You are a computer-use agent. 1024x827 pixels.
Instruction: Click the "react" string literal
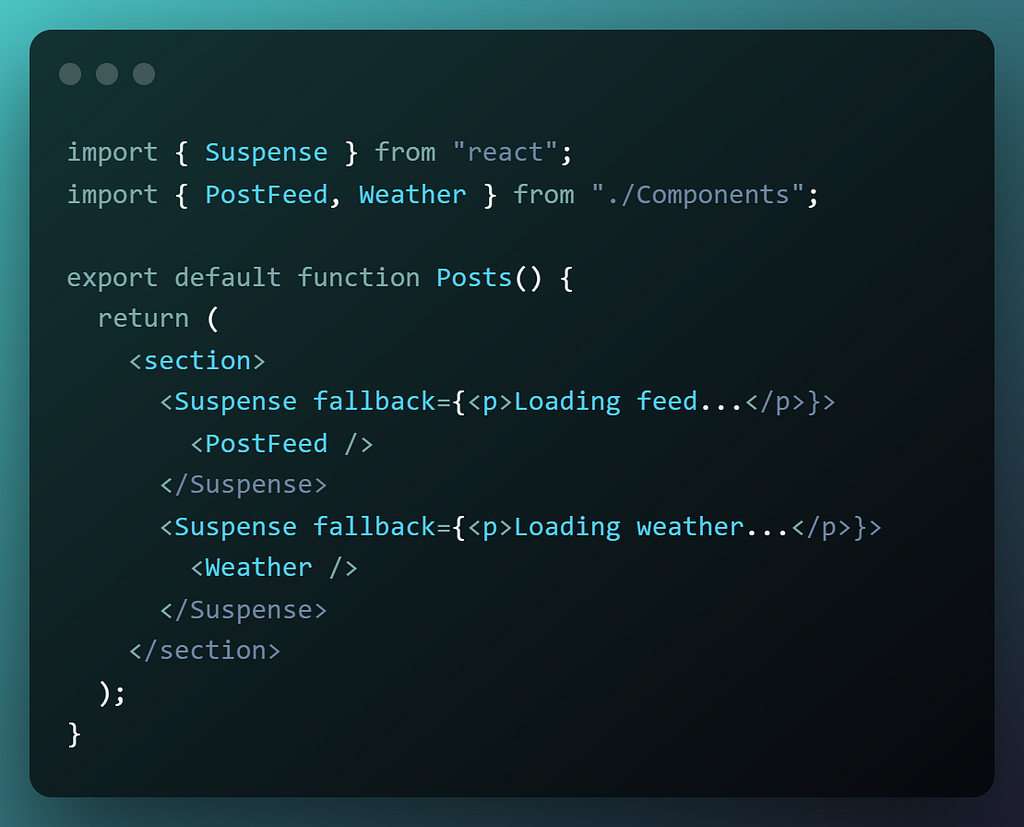[x=505, y=153]
